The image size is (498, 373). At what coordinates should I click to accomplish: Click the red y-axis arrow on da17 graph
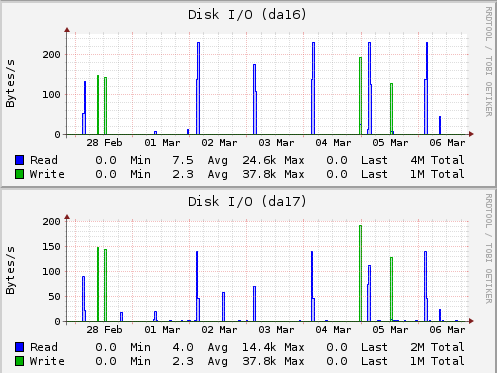[67, 217]
